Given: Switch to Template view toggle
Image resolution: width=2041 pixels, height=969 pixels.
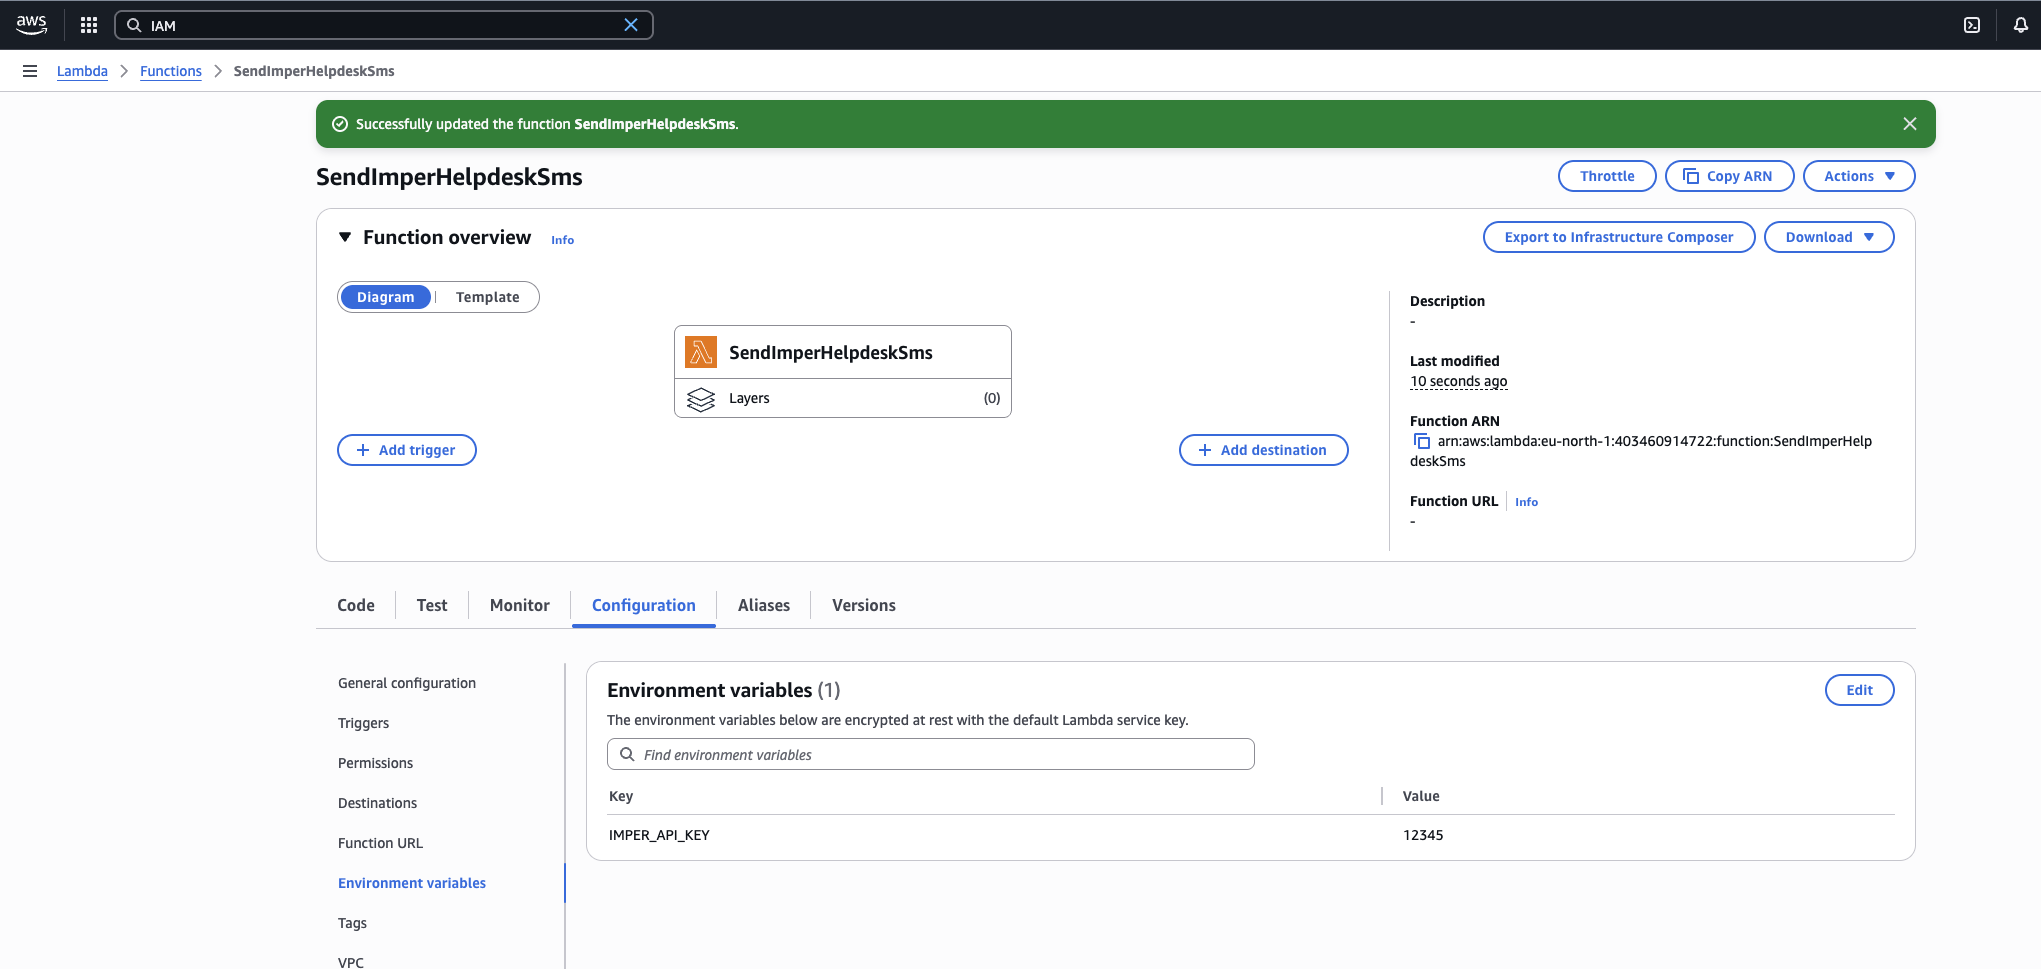Looking at the screenshot, I should pyautogui.click(x=488, y=297).
